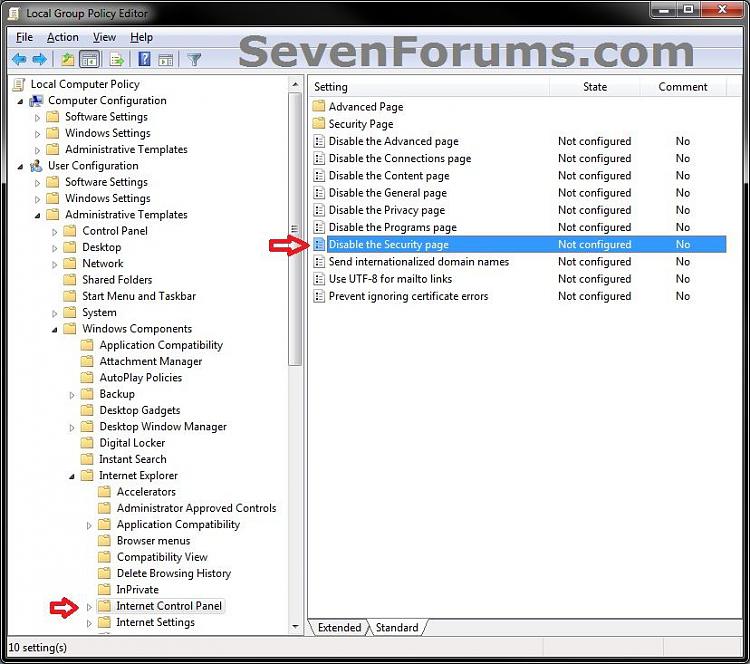This screenshot has height=664, width=750.
Task: Click the Advanced Page folder icon
Action: 319,106
